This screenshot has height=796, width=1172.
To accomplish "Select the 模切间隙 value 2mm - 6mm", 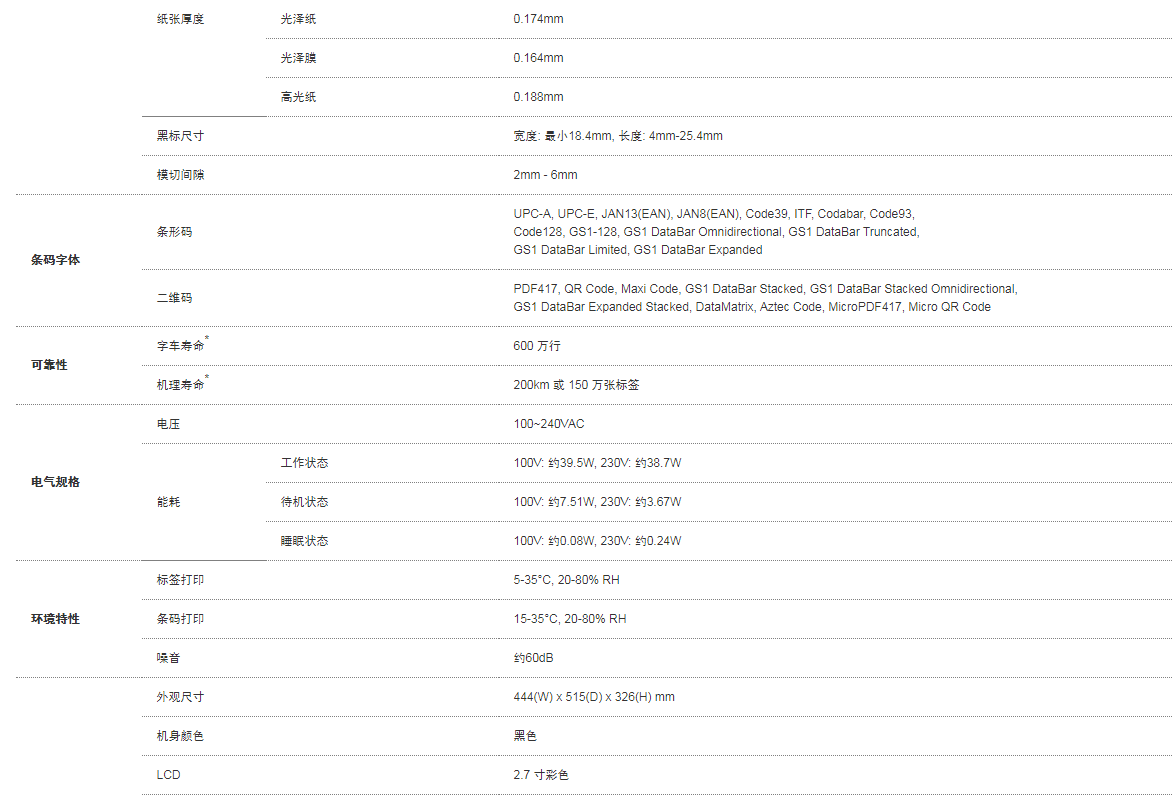I will tap(545, 175).
